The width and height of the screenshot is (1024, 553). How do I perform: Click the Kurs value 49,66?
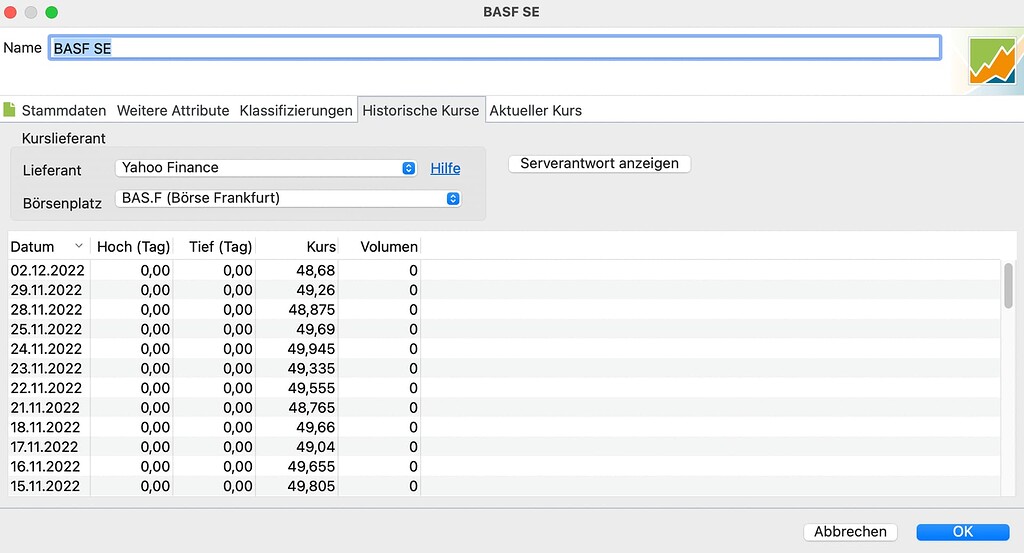click(x=315, y=427)
